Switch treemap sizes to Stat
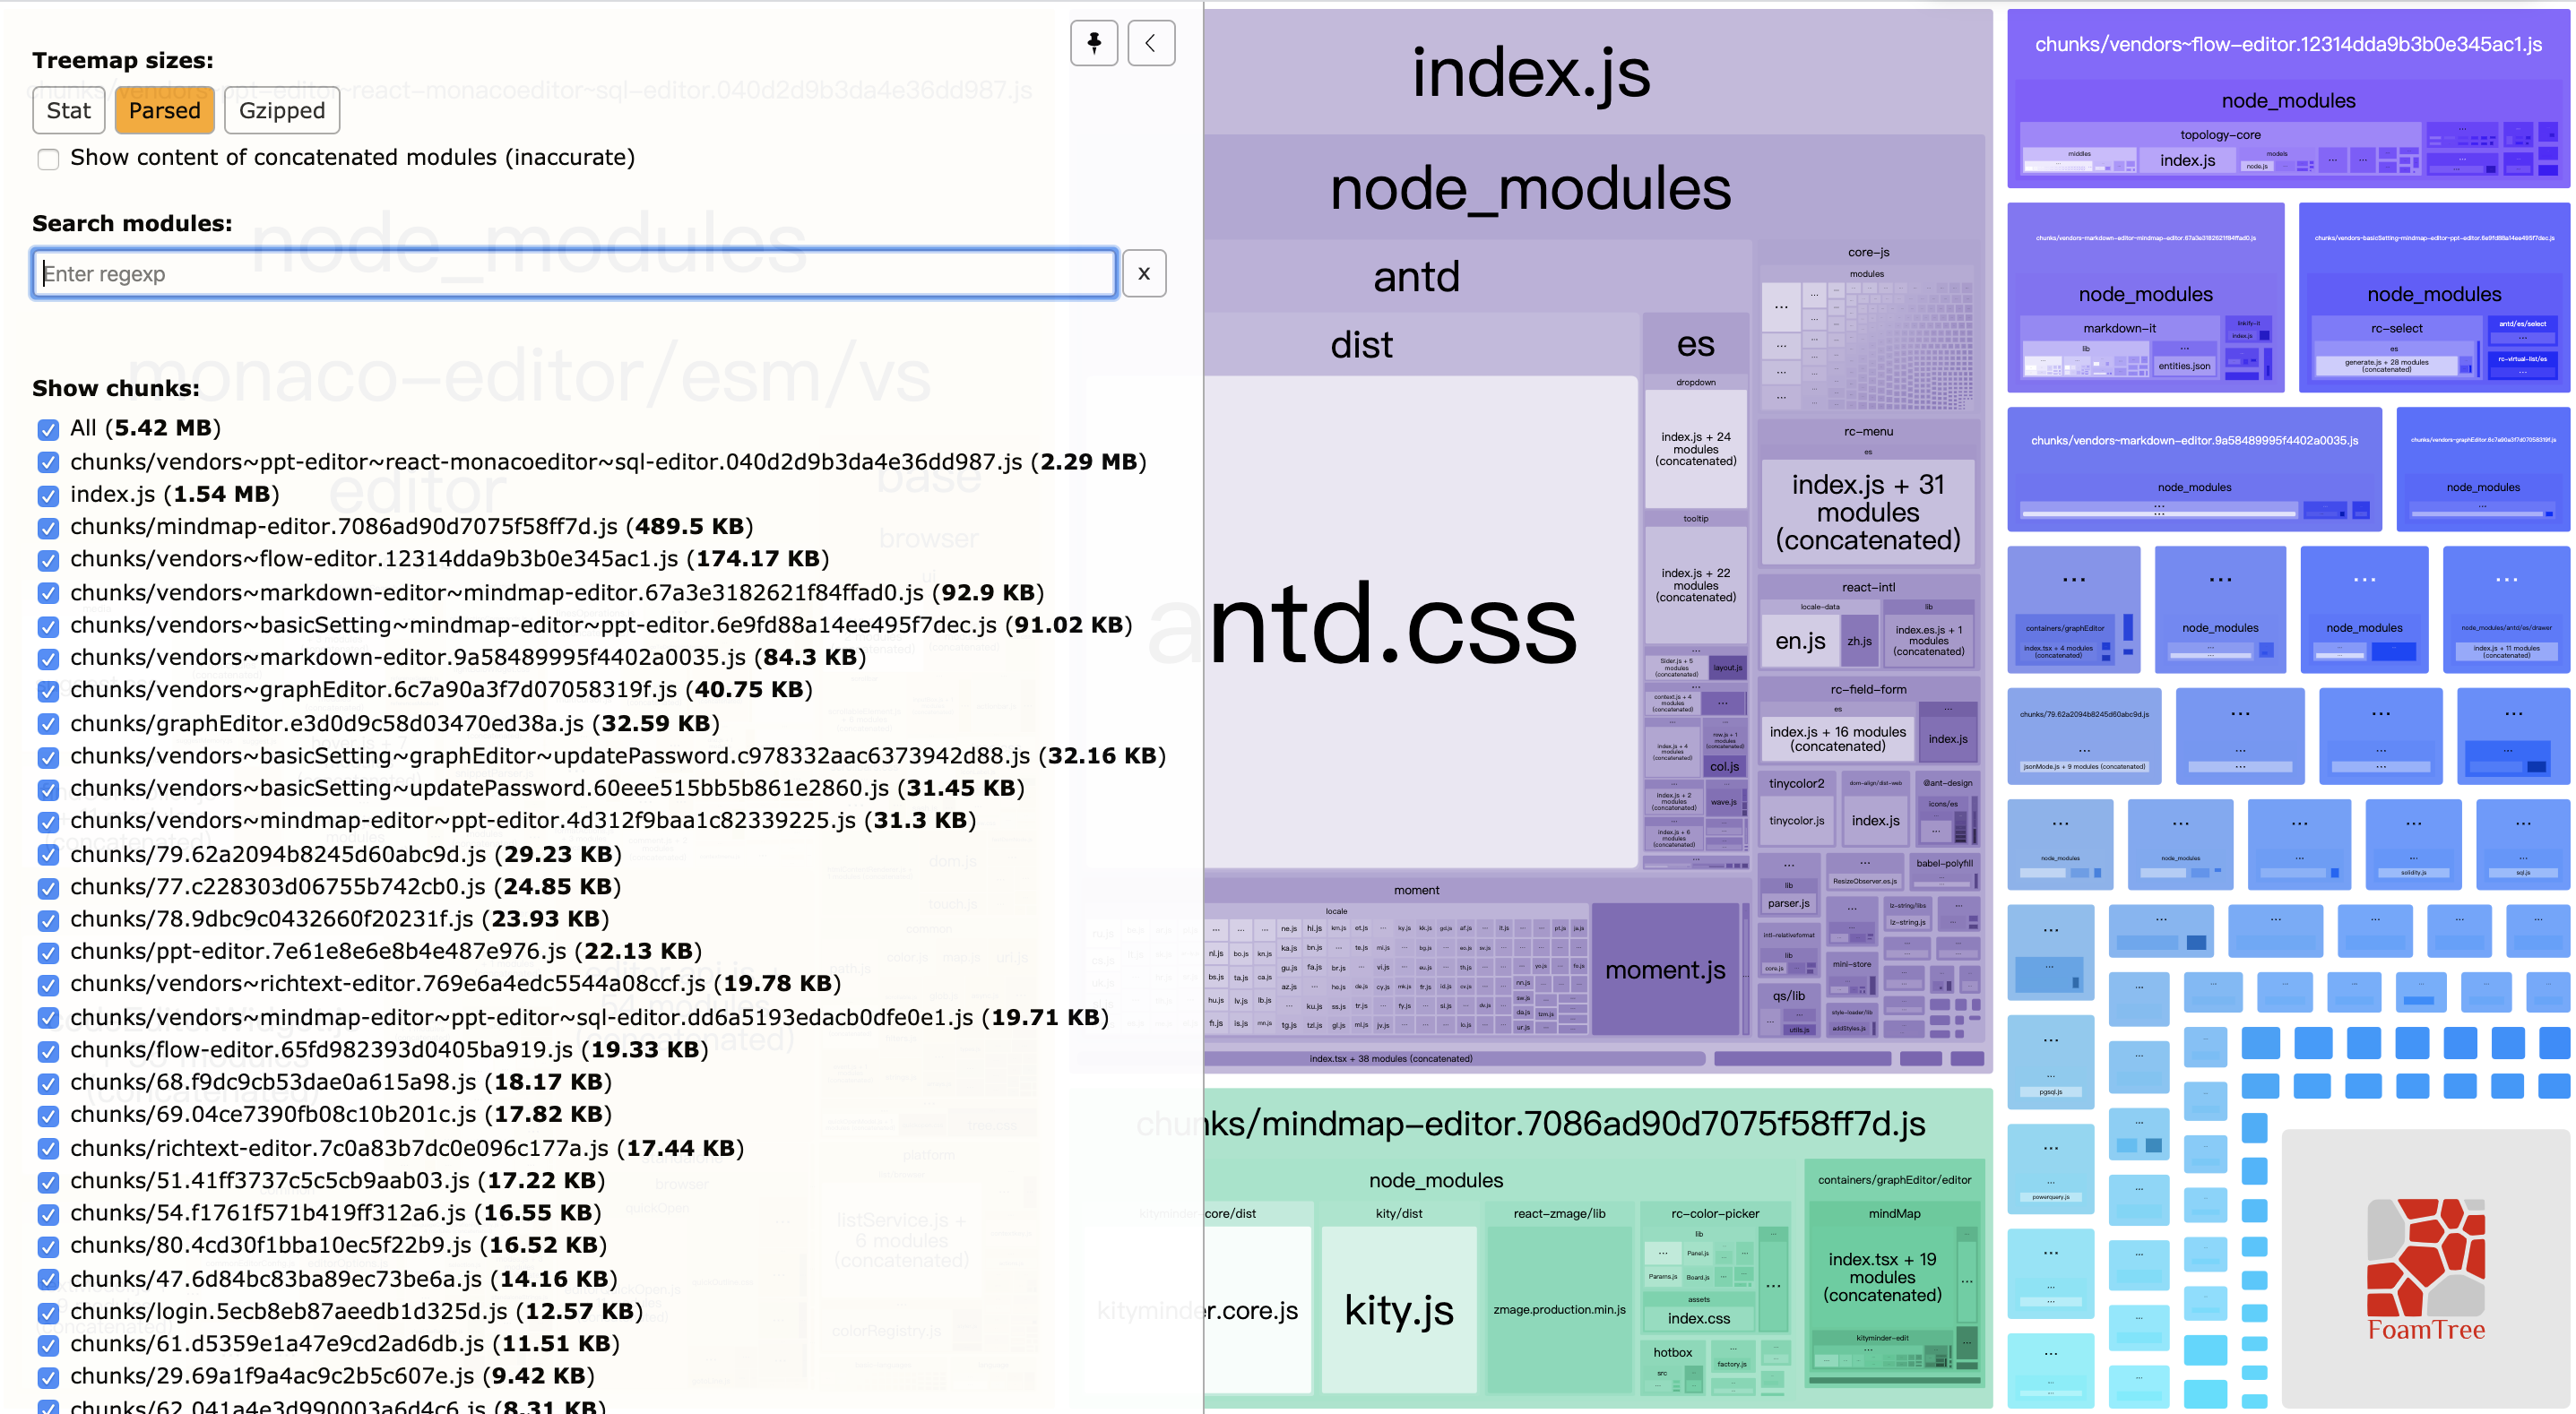Image resolution: width=2576 pixels, height=1414 pixels. [x=68, y=110]
